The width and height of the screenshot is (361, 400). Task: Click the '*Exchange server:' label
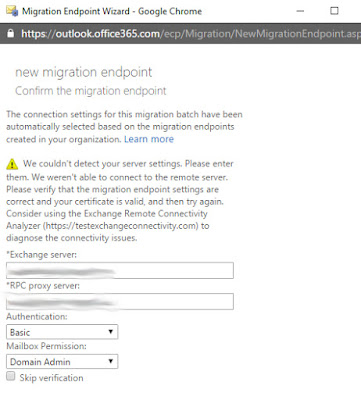click(x=41, y=255)
